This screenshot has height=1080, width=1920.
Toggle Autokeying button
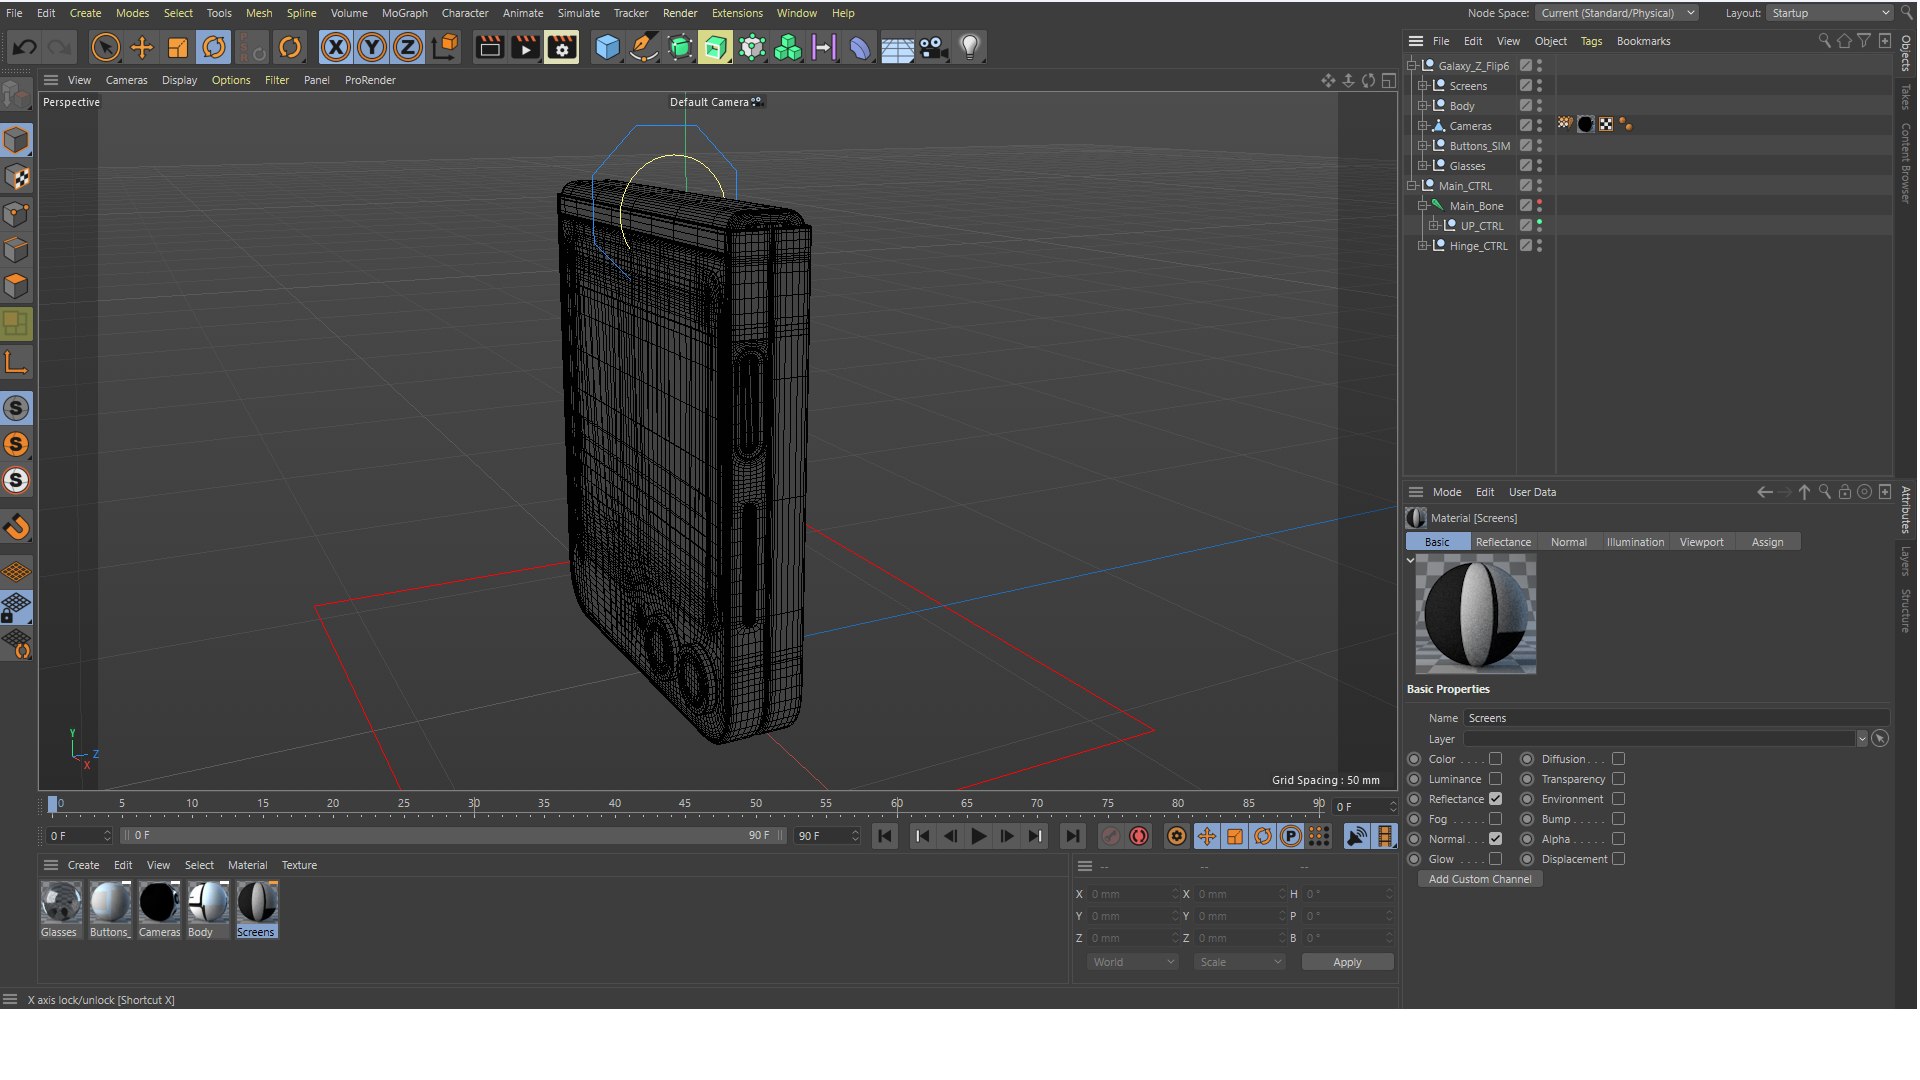pyautogui.click(x=1139, y=836)
